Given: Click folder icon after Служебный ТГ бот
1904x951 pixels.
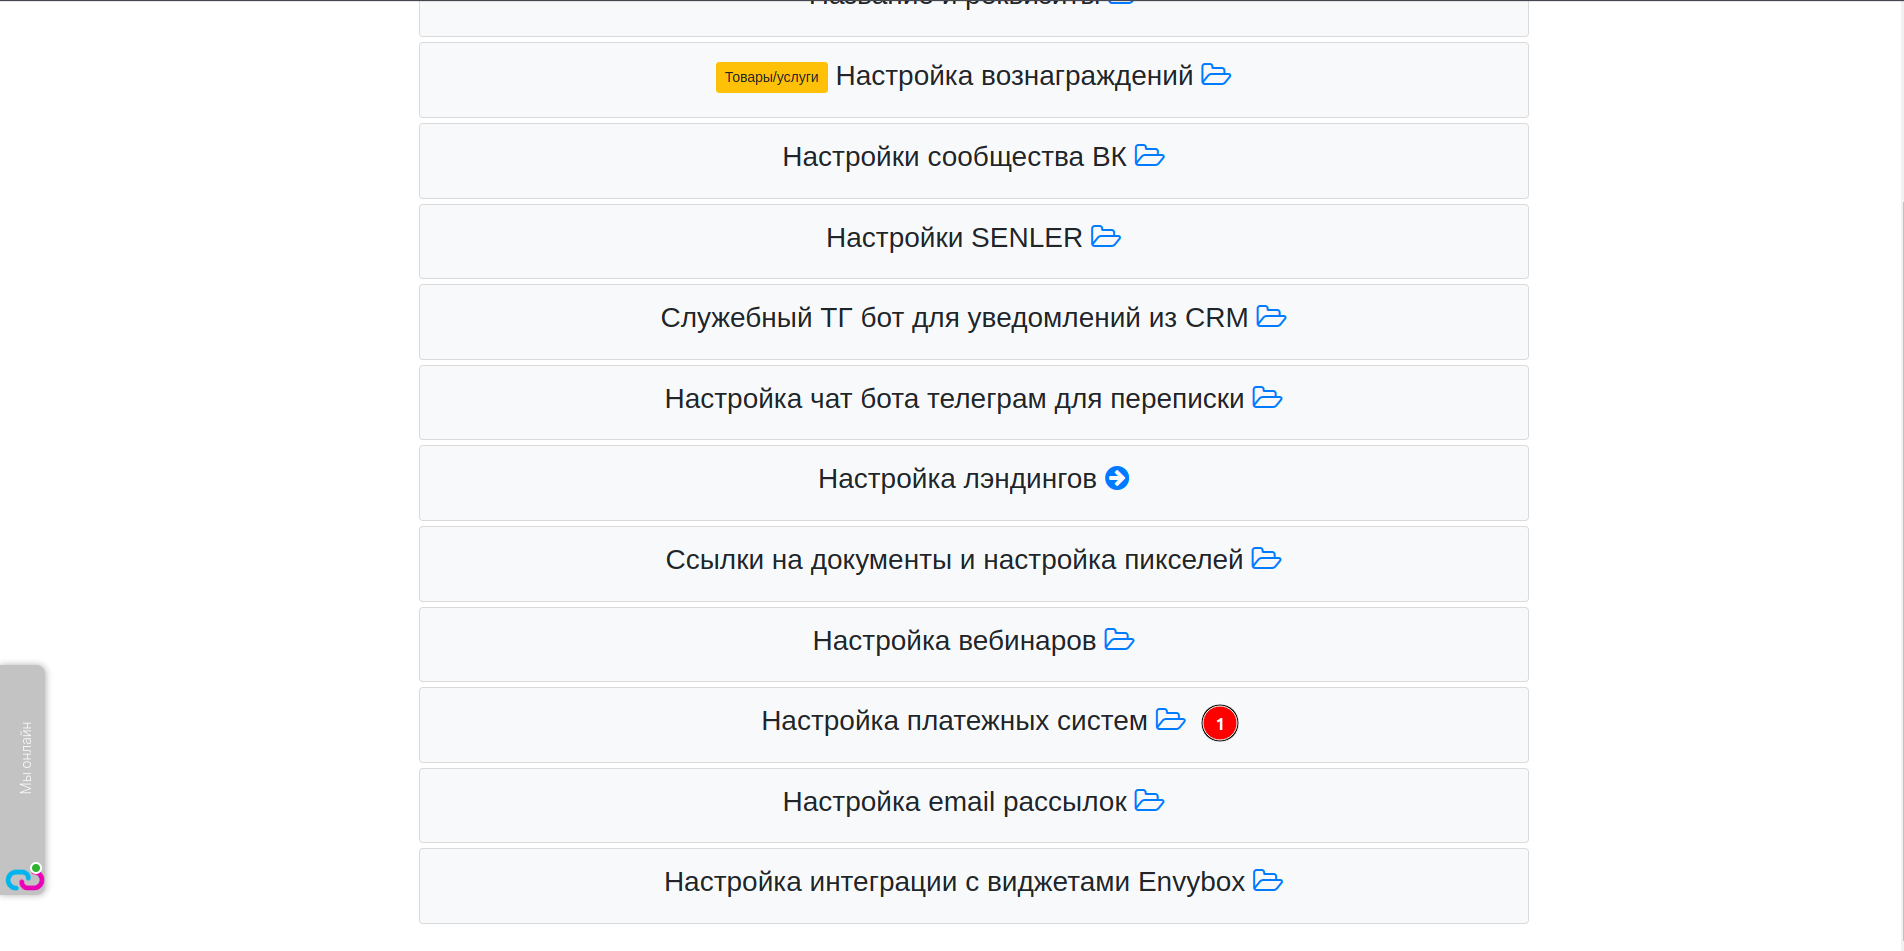Looking at the screenshot, I should [1271, 317].
